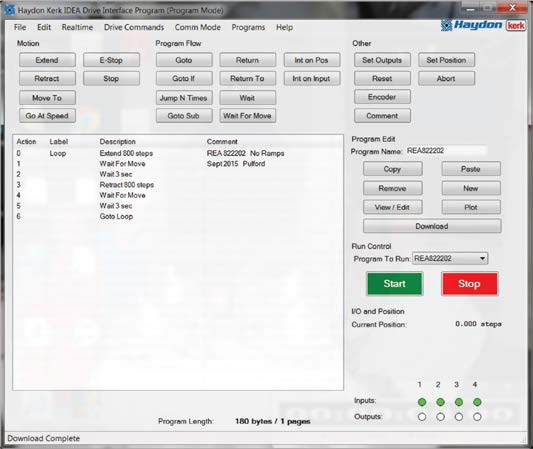Toggle Output 4 indicator circle
The width and height of the screenshot is (533, 449).
477,417
